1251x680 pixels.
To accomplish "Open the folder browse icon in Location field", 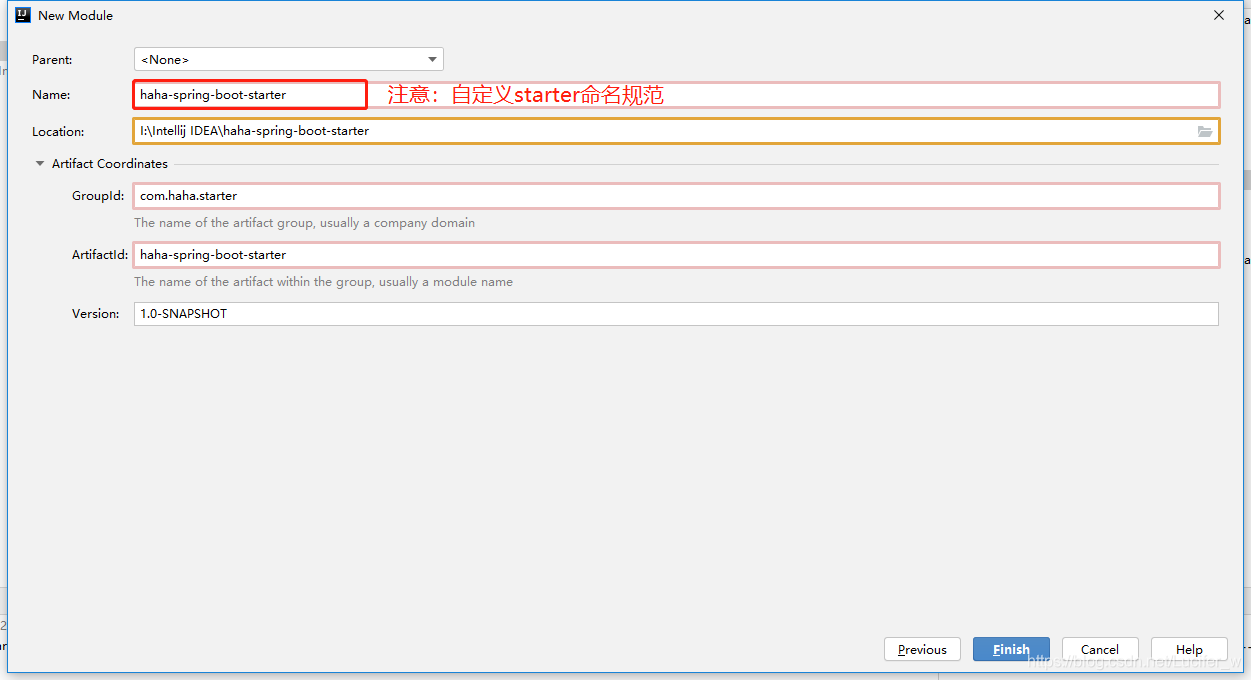I will click(1205, 131).
